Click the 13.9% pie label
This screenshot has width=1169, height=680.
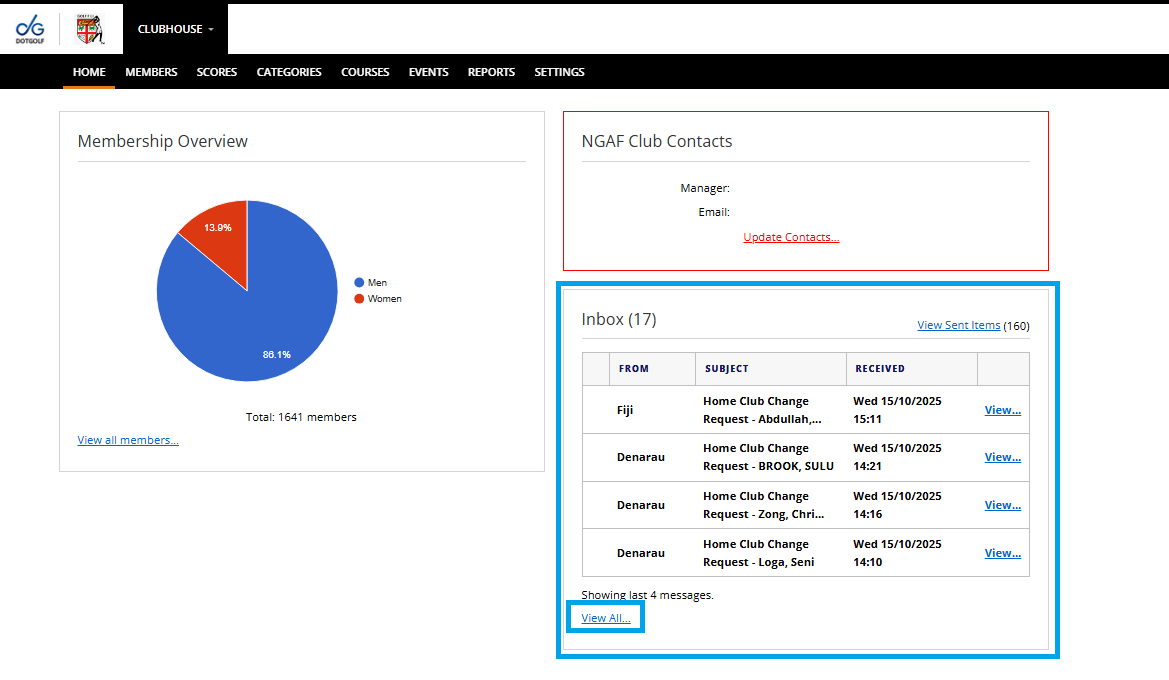218,227
